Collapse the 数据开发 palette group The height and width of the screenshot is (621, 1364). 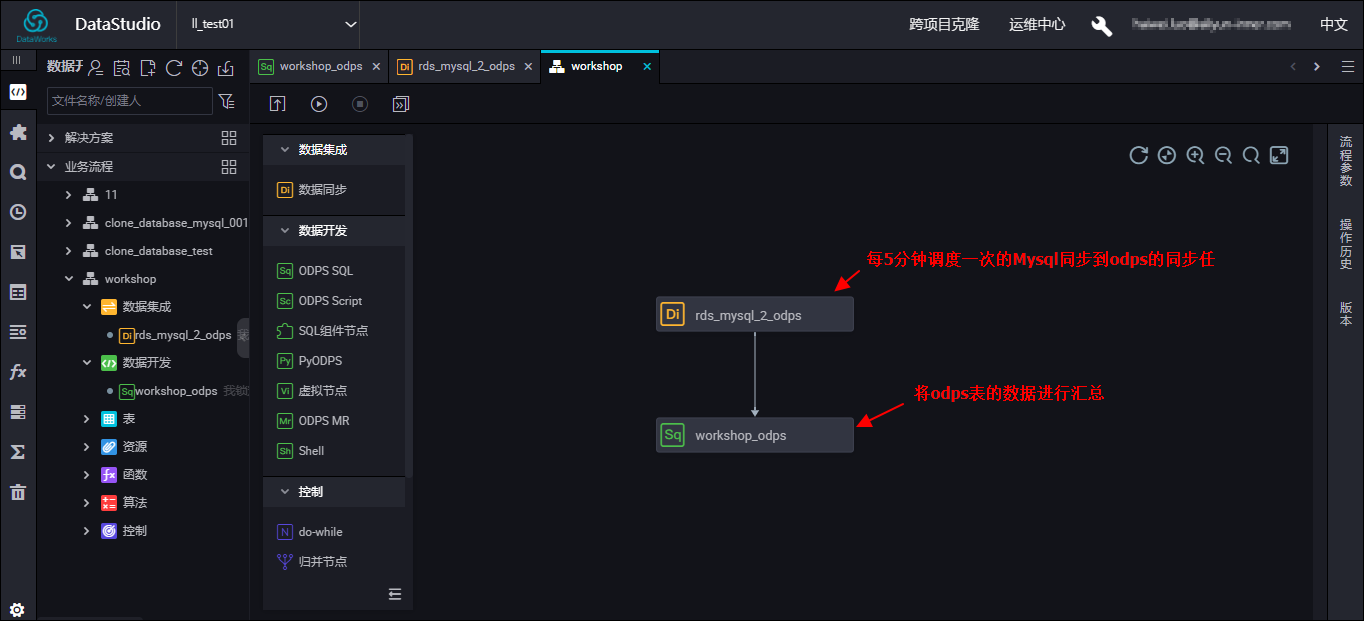(285, 230)
